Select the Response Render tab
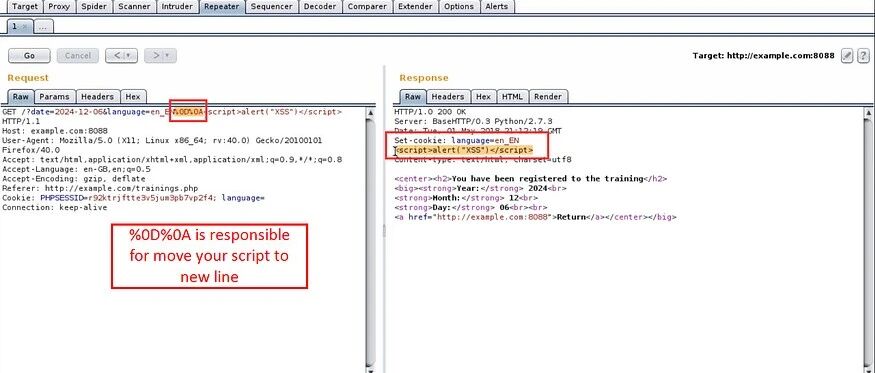The width and height of the screenshot is (875, 373). click(548, 97)
